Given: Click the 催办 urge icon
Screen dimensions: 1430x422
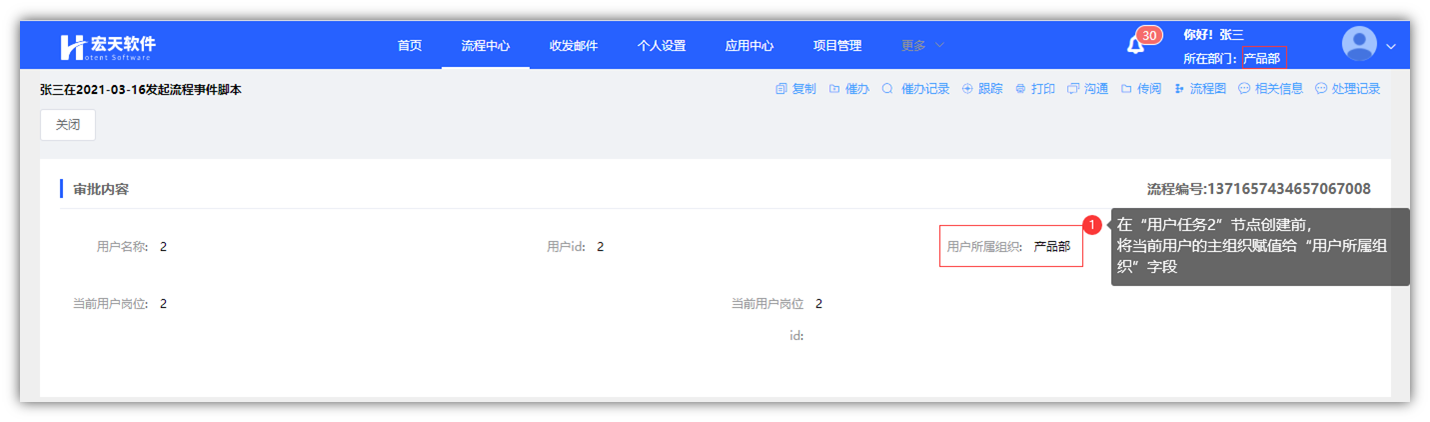Looking at the screenshot, I should point(834,89).
